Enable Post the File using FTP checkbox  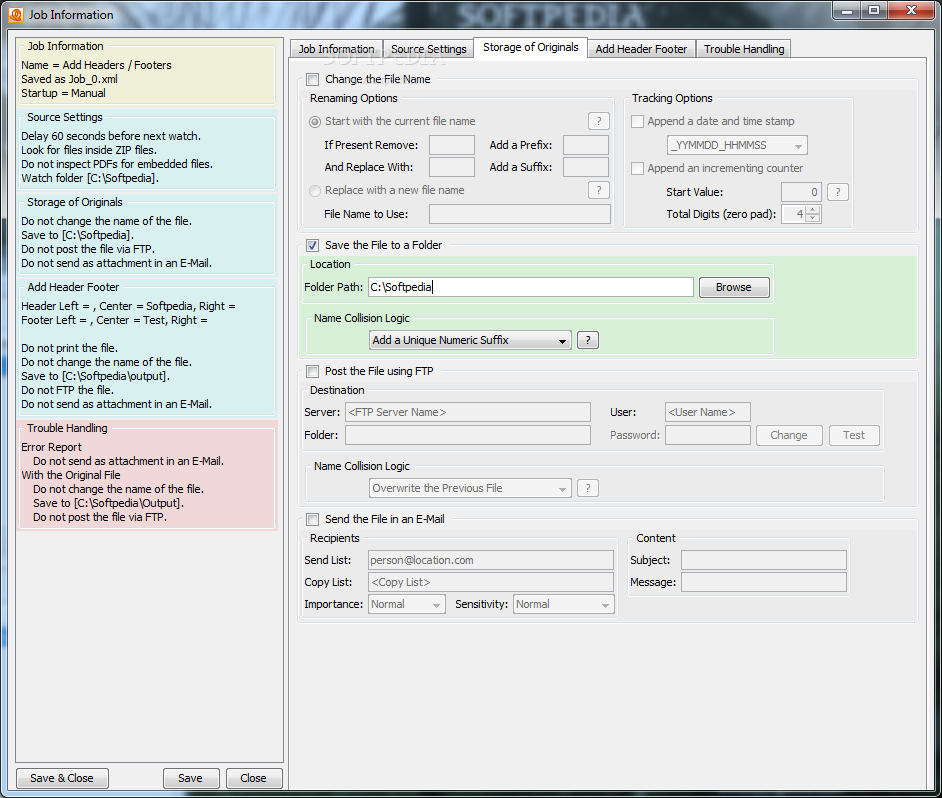pyautogui.click(x=312, y=371)
